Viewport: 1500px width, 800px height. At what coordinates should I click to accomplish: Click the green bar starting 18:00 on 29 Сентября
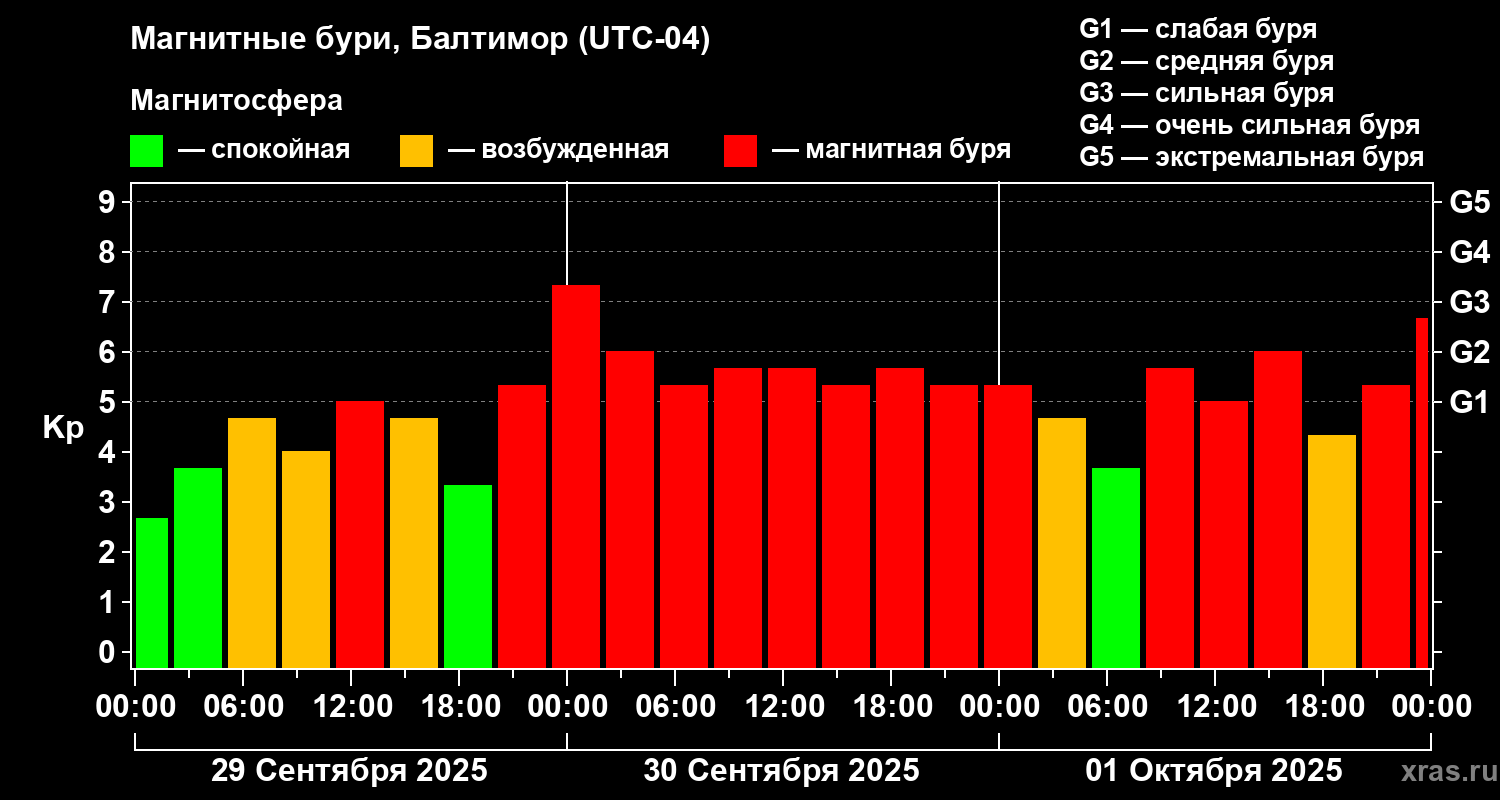coord(468,576)
